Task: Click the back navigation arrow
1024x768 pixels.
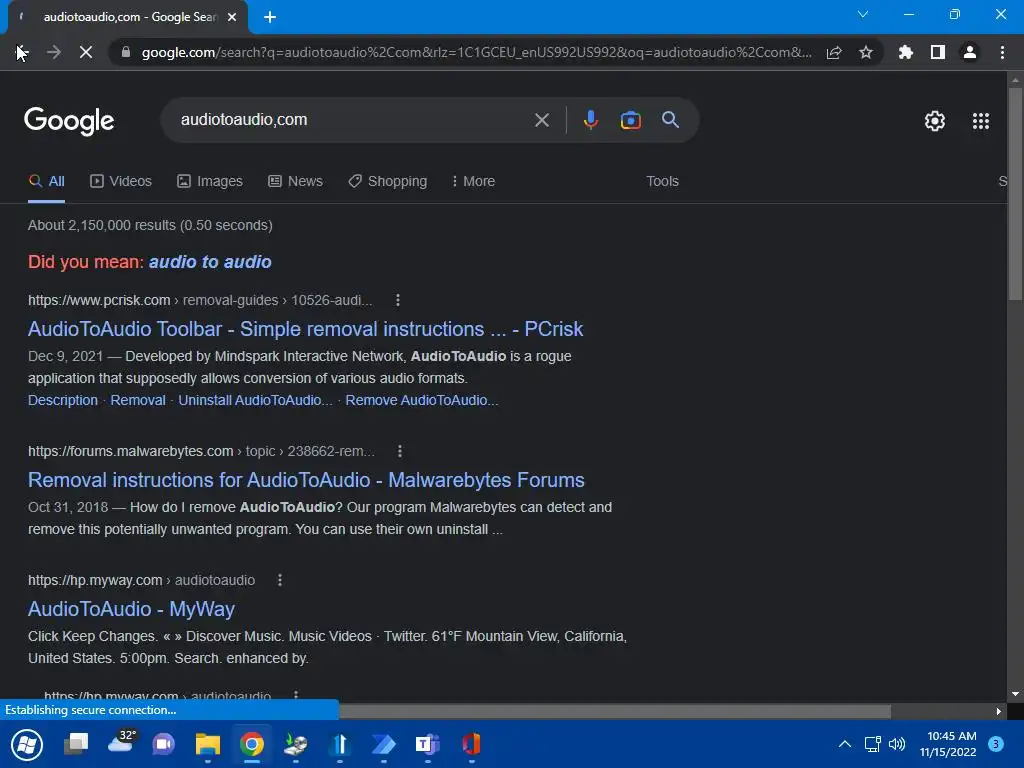Action: tap(21, 52)
